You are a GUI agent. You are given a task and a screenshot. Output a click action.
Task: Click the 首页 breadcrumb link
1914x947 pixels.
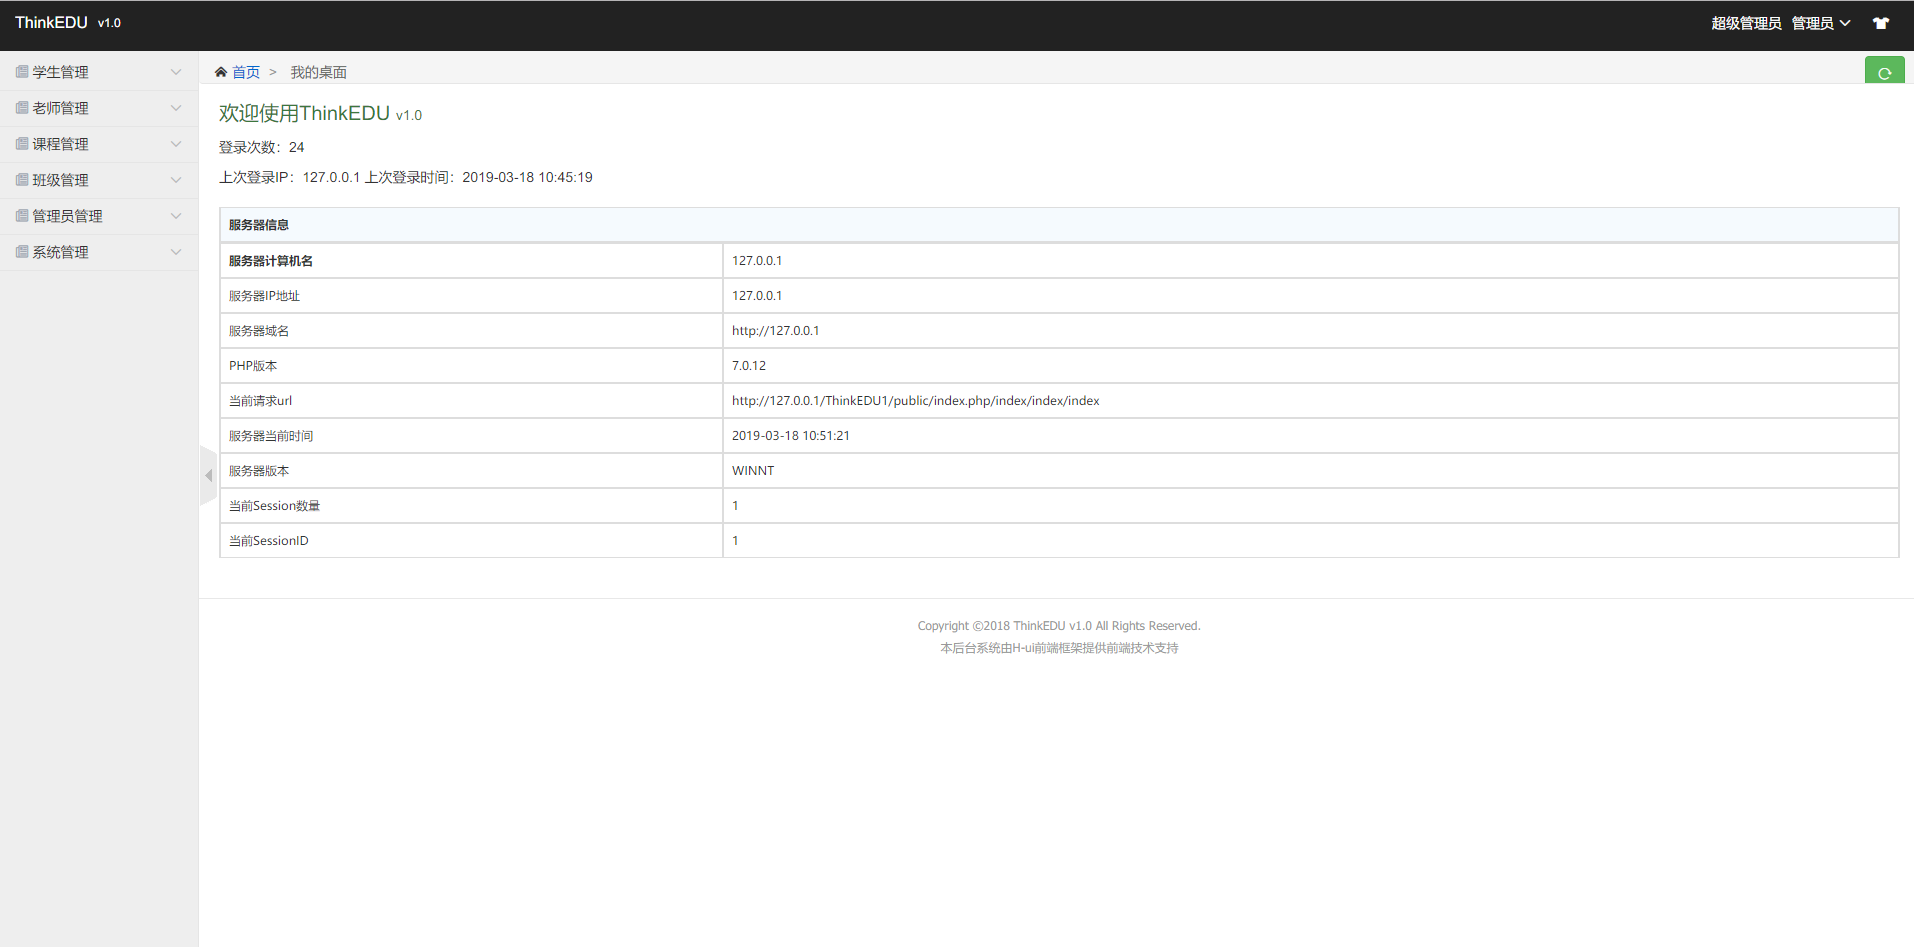[x=246, y=72]
